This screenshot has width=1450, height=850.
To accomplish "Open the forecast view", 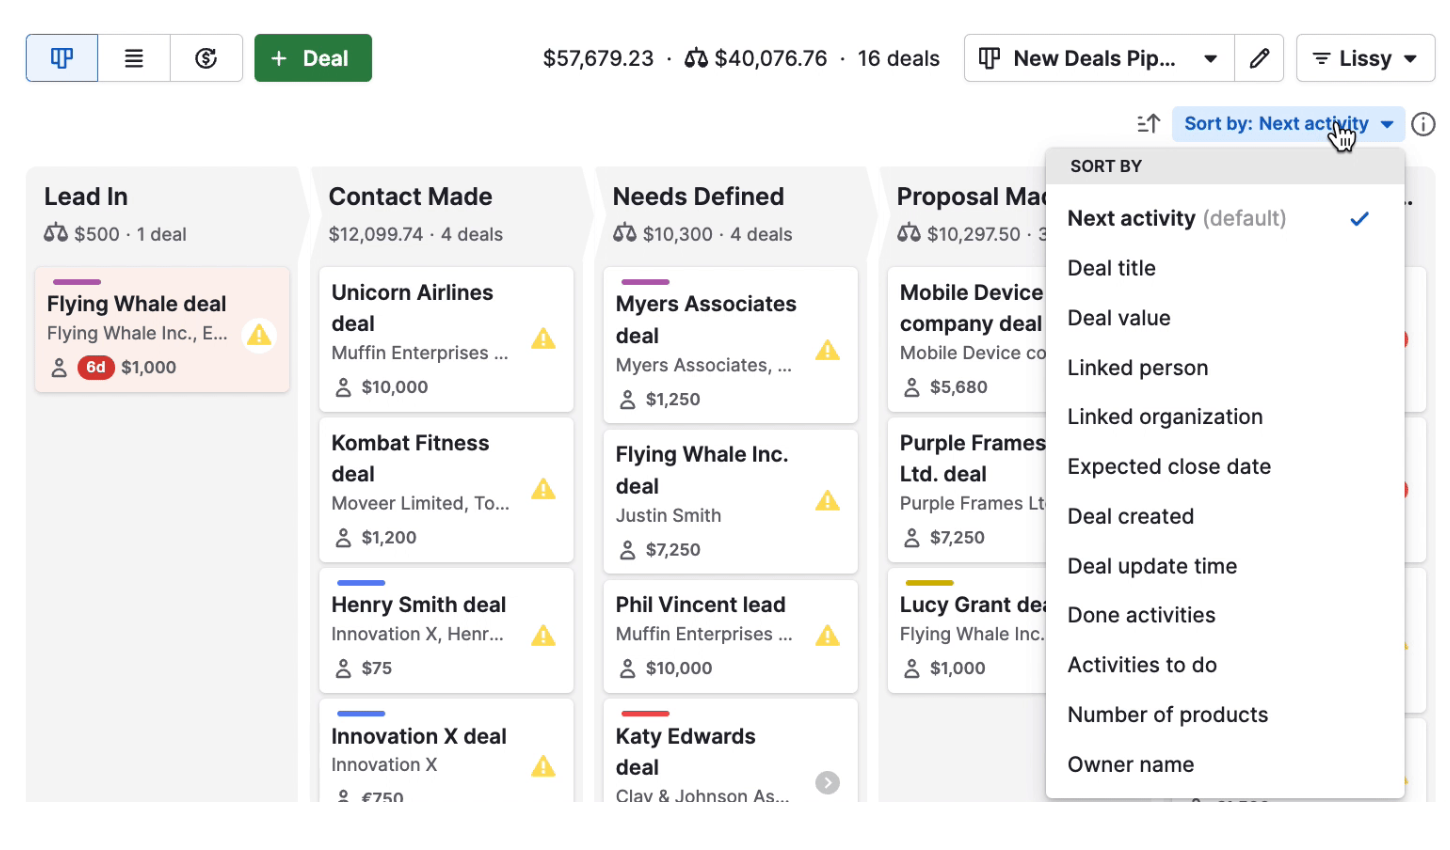I will (x=206, y=58).
